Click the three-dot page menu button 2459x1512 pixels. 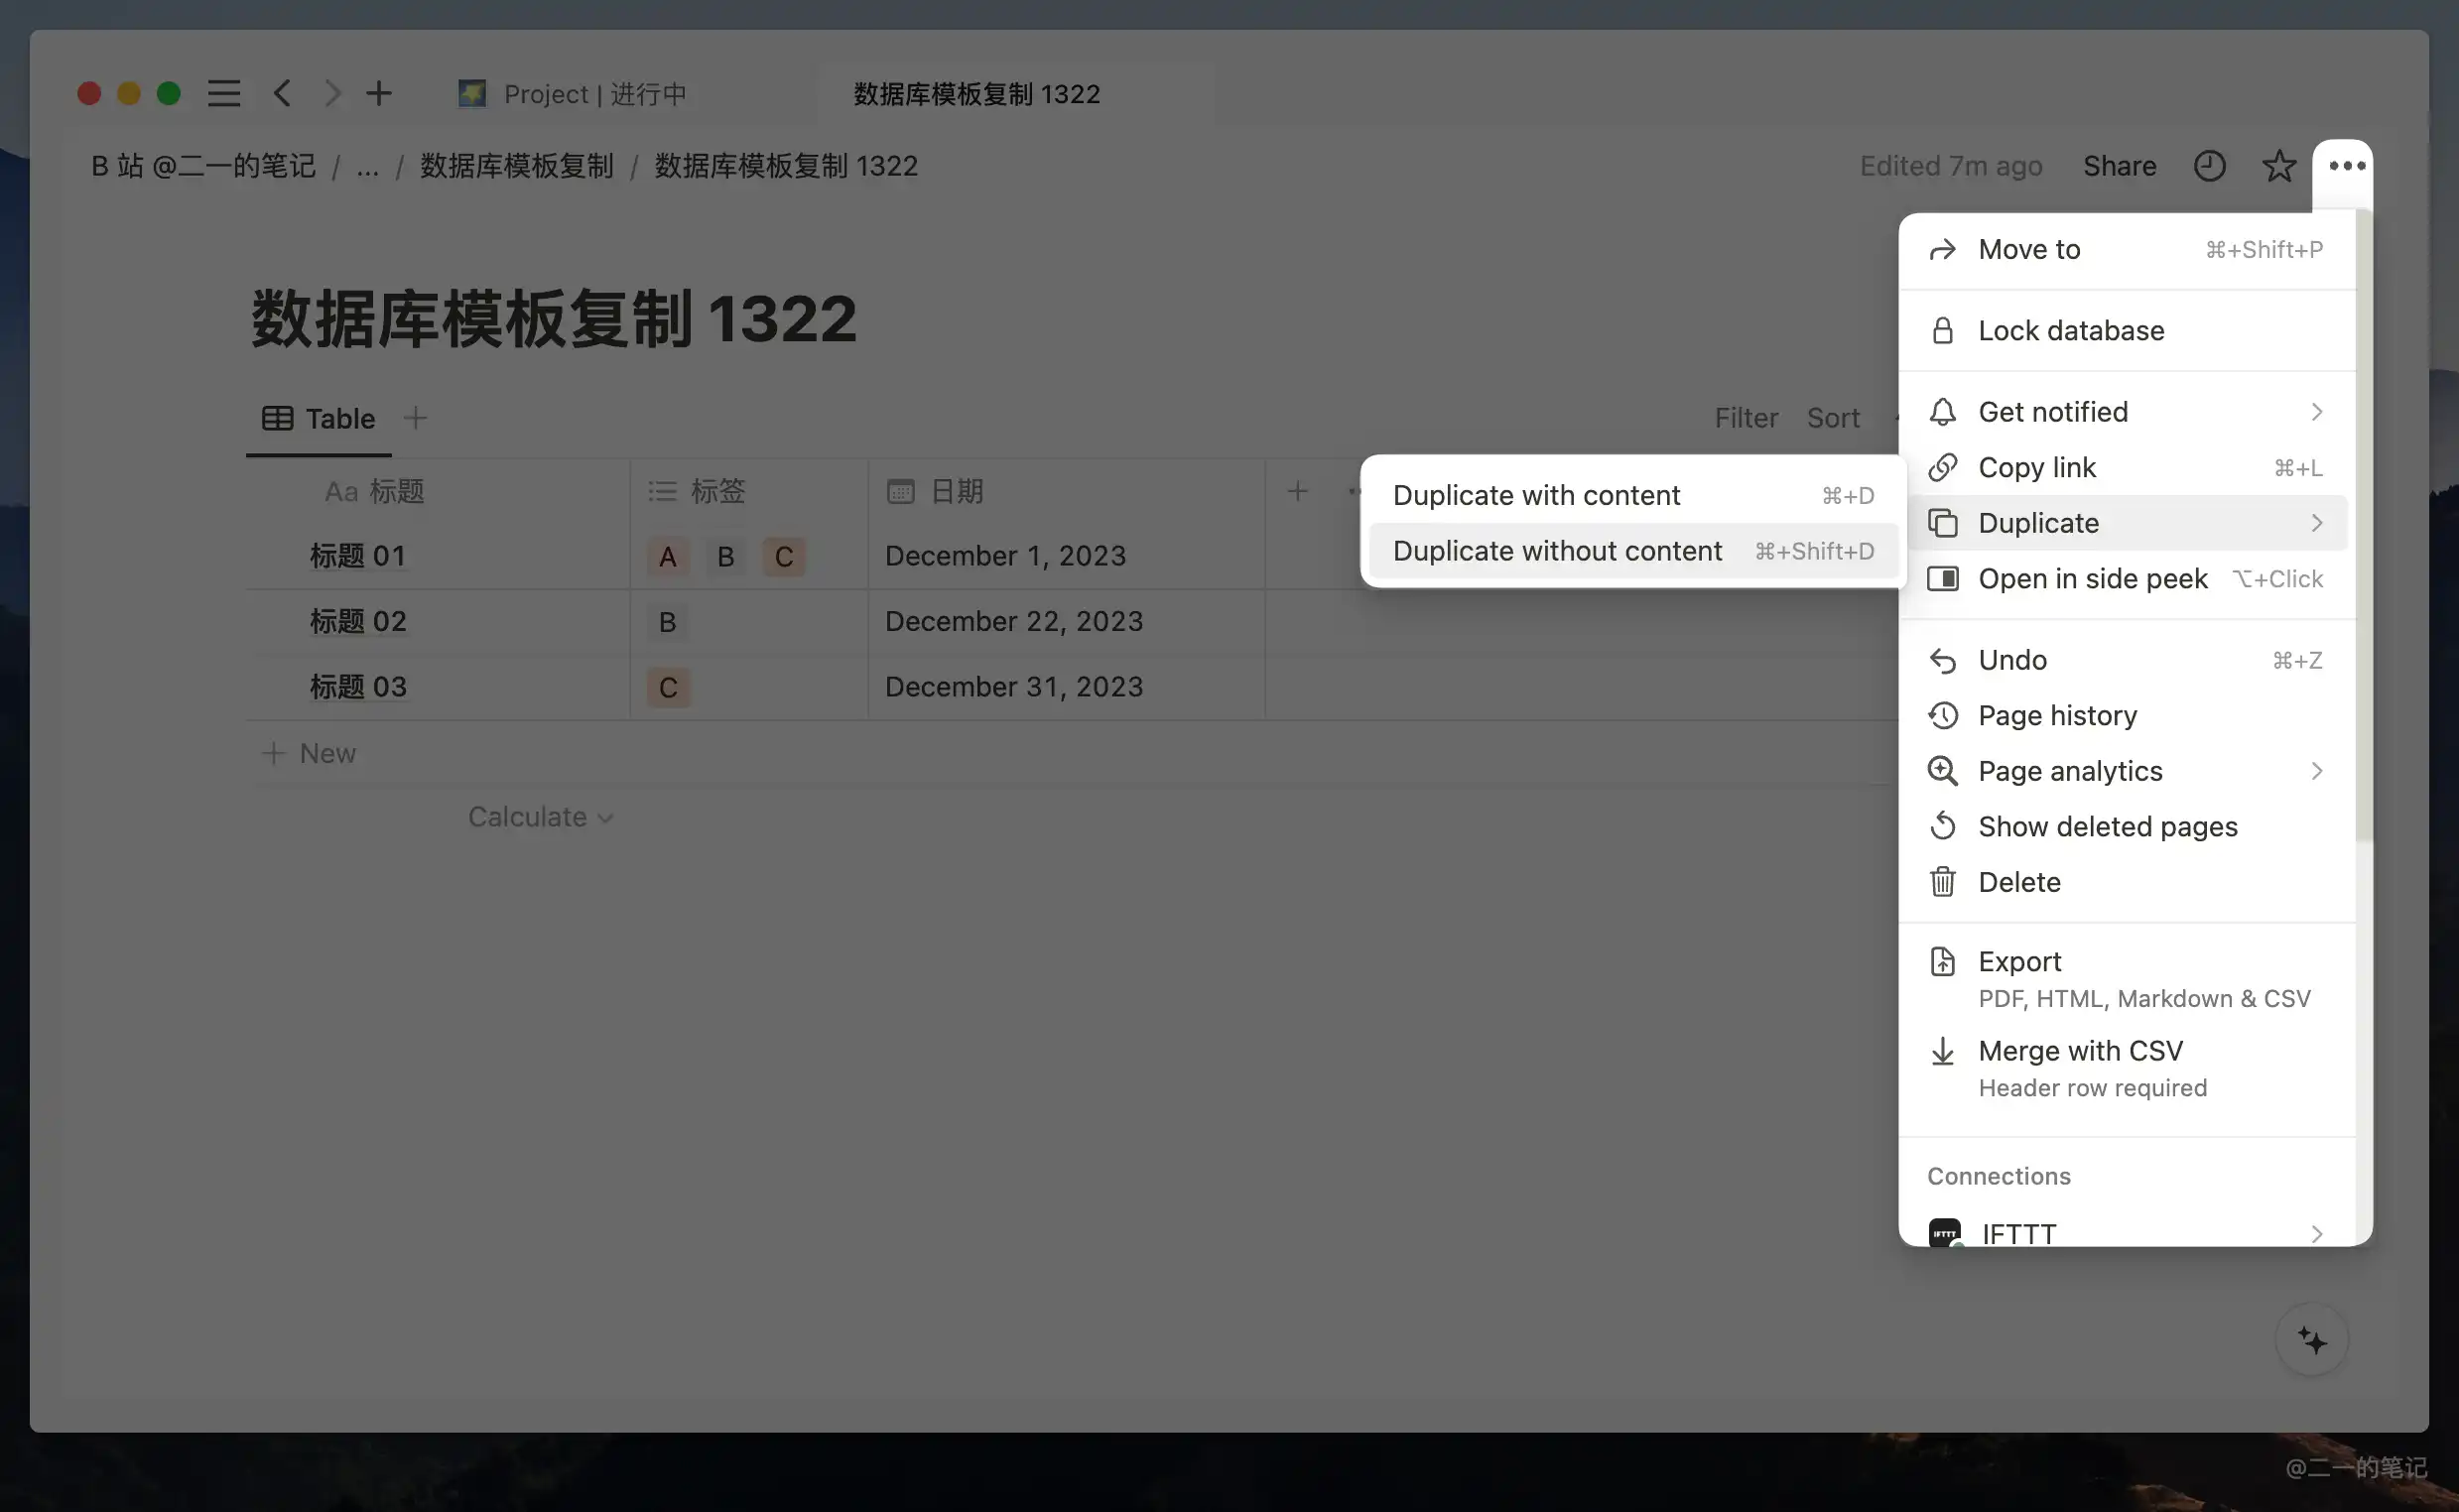click(2346, 166)
